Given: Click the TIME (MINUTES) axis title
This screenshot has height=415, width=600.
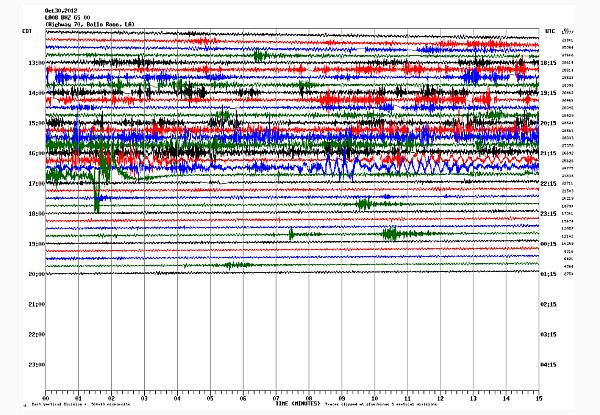Looking at the screenshot, I should point(296,404).
